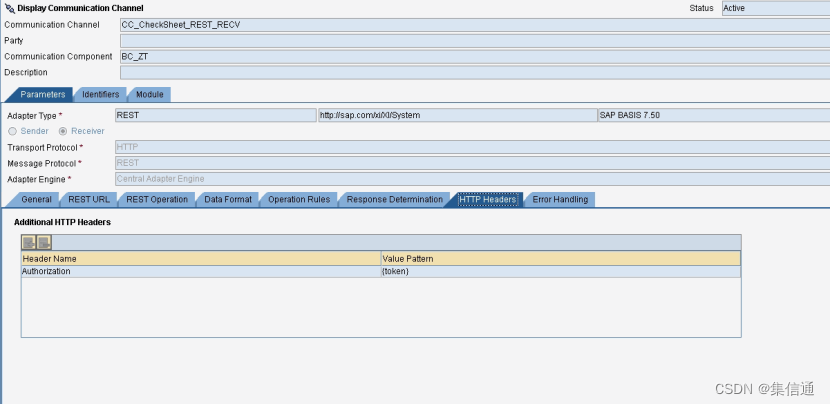The width and height of the screenshot is (830, 405).
Task: Click the Adapter Engine label
Action: pyautogui.click(x=36, y=179)
